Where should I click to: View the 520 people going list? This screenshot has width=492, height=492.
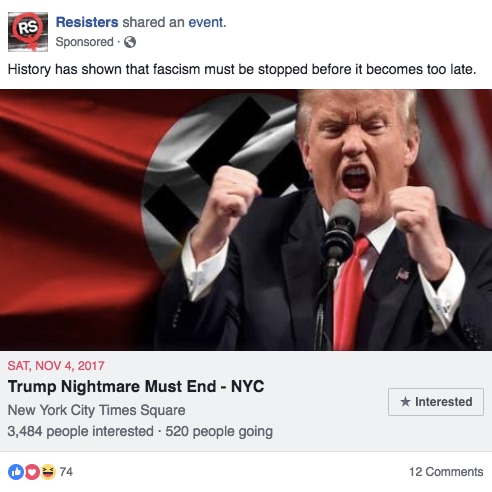[x=219, y=431]
